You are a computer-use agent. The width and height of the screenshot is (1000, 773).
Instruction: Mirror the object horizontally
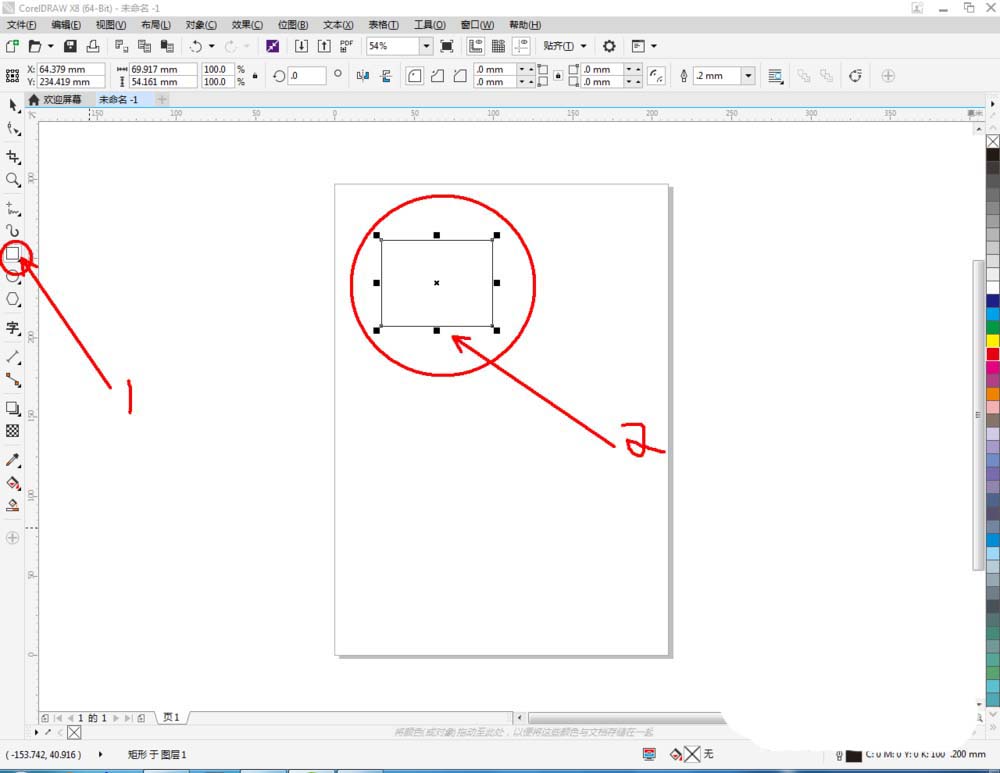(363, 76)
